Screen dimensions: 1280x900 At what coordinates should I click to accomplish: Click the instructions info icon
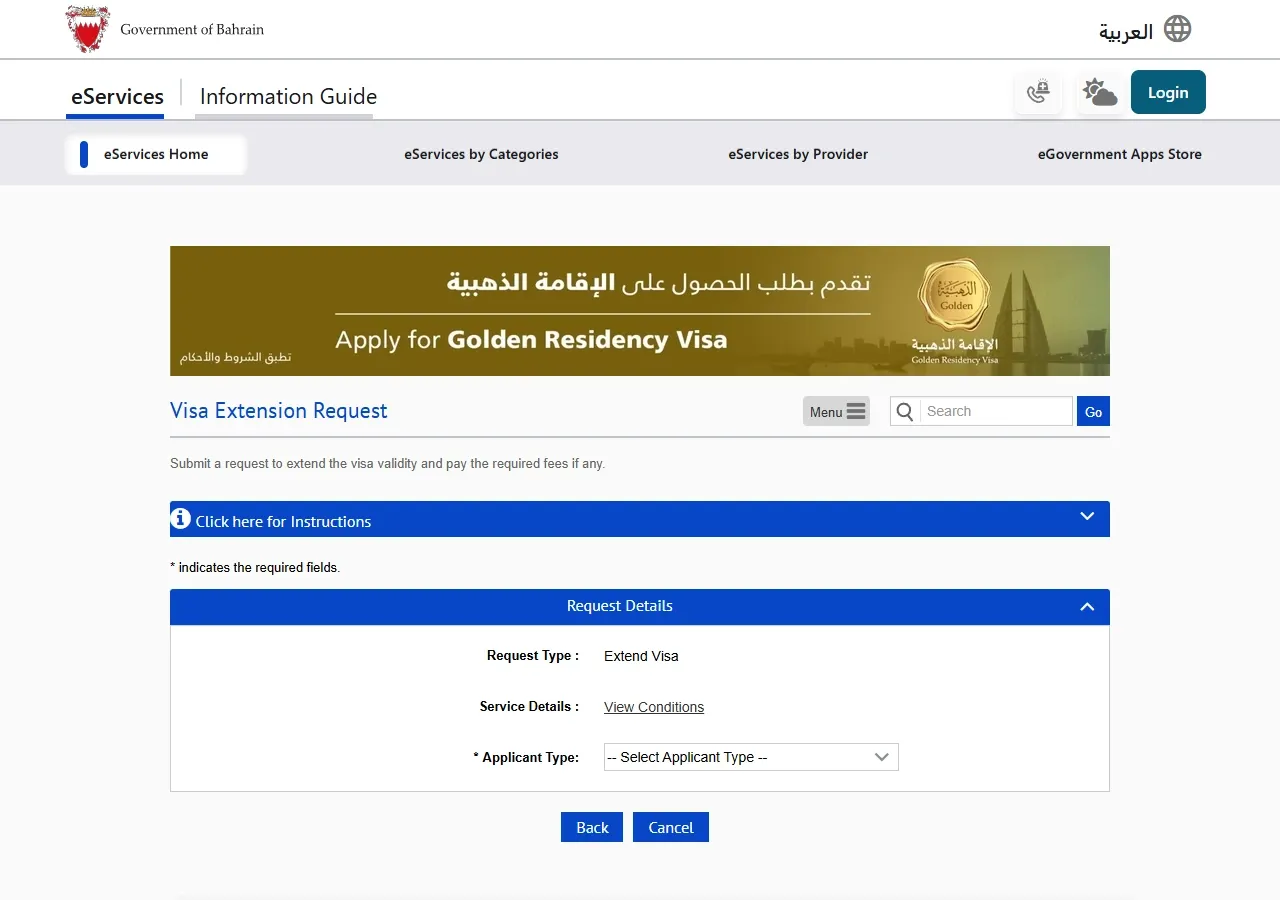tap(181, 519)
